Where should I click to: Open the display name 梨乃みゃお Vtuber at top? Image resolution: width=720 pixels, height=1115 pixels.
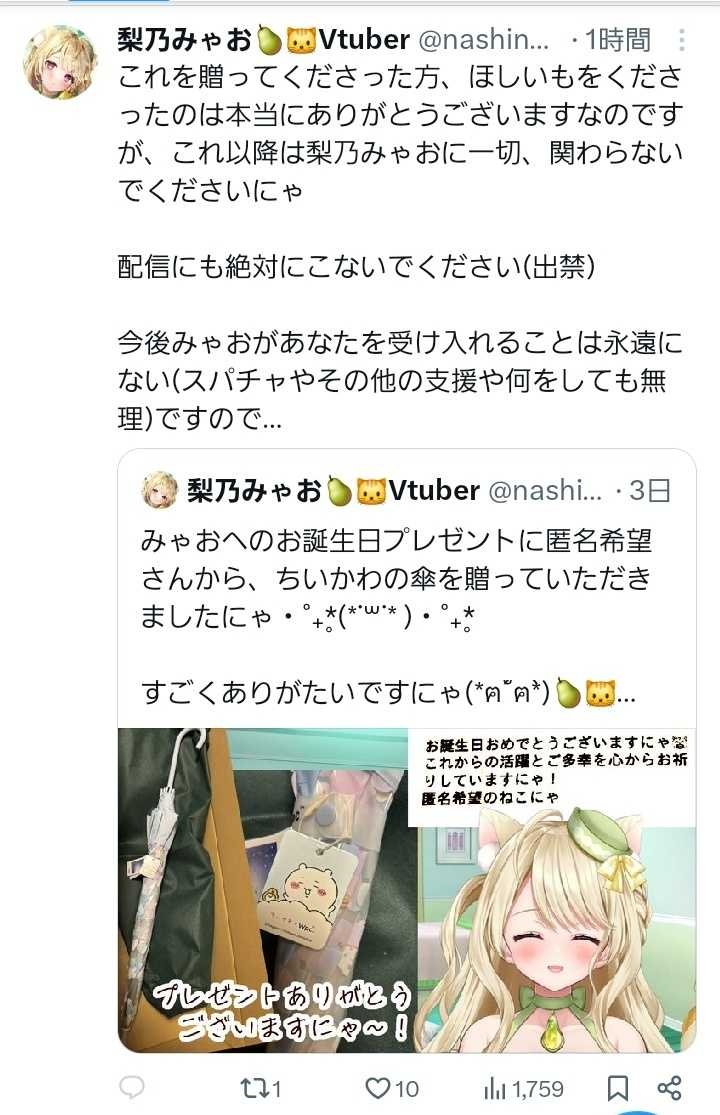(x=263, y=40)
